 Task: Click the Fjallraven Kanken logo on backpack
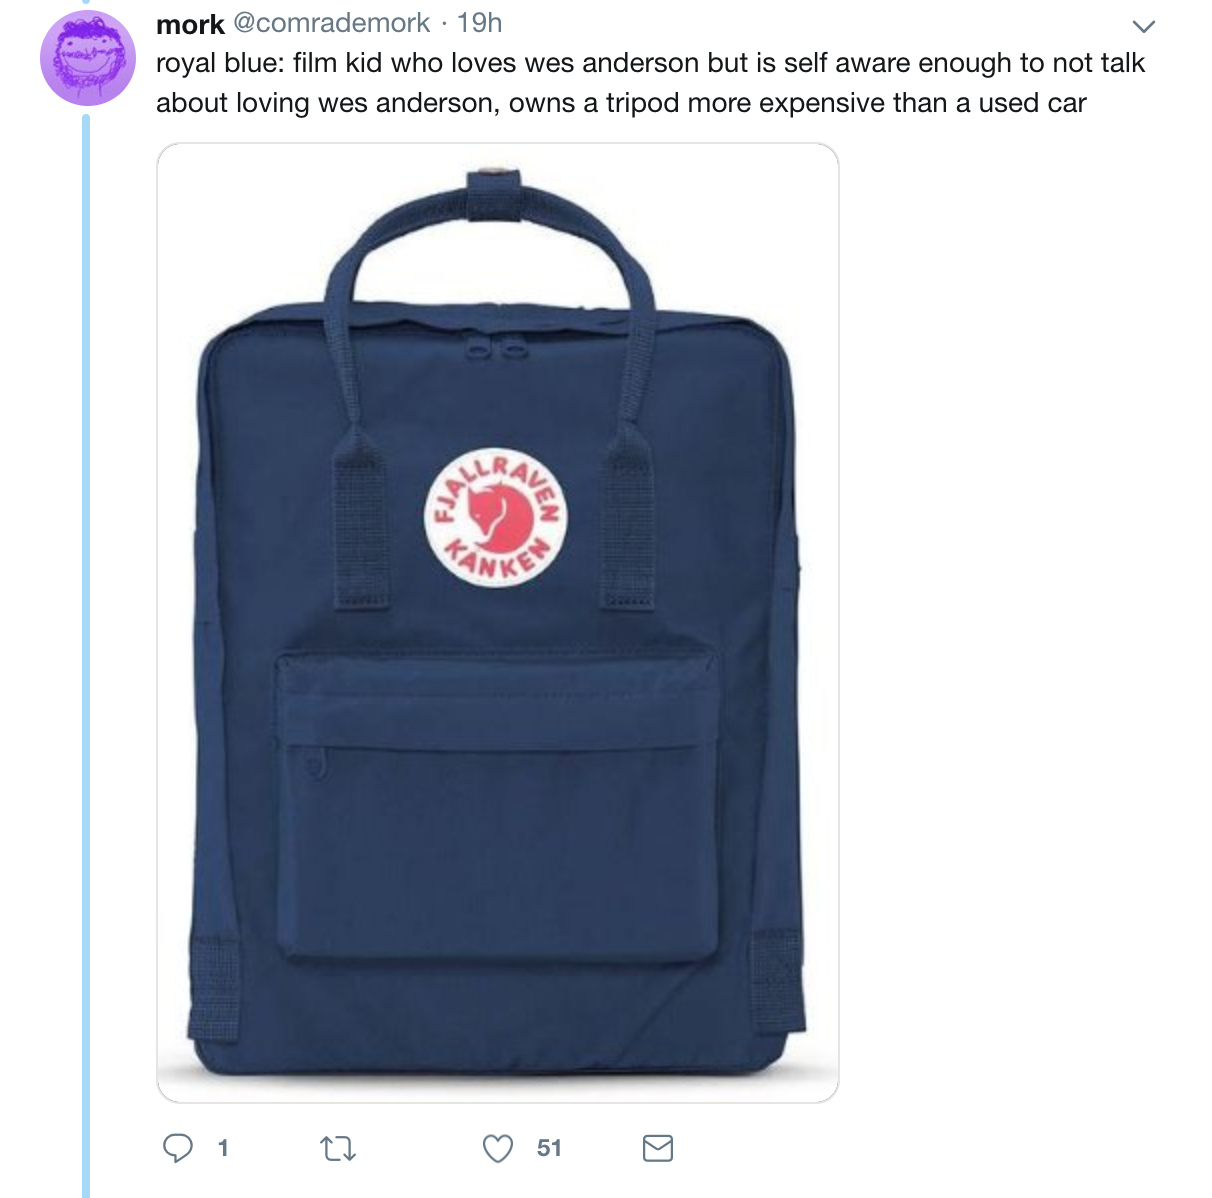click(496, 516)
